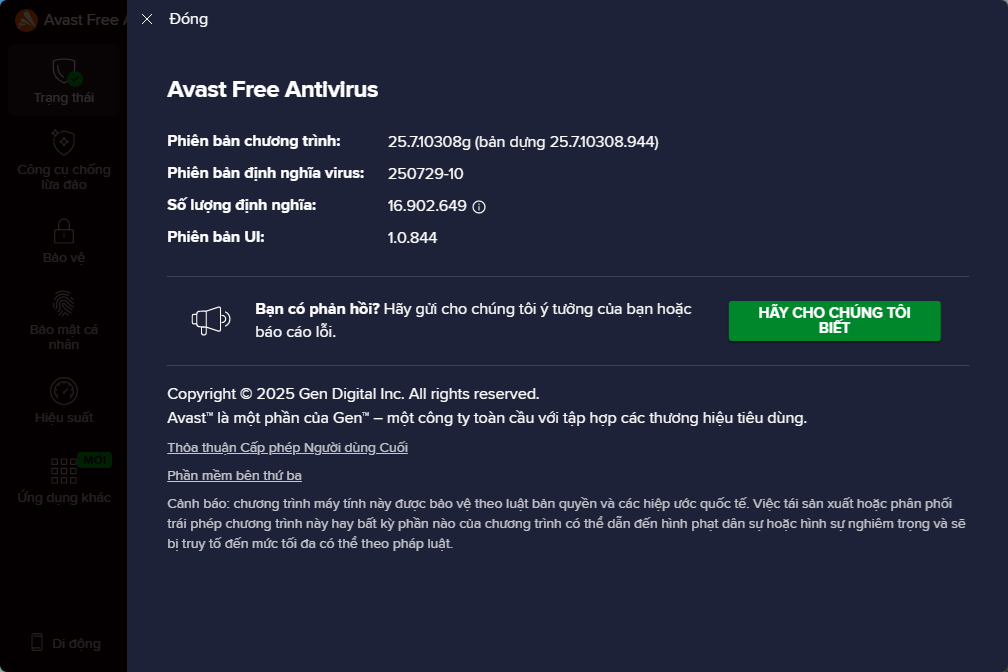Open Ứng dụng khác grid icon
Image resolution: width=1008 pixels, height=672 pixels.
pos(64,471)
